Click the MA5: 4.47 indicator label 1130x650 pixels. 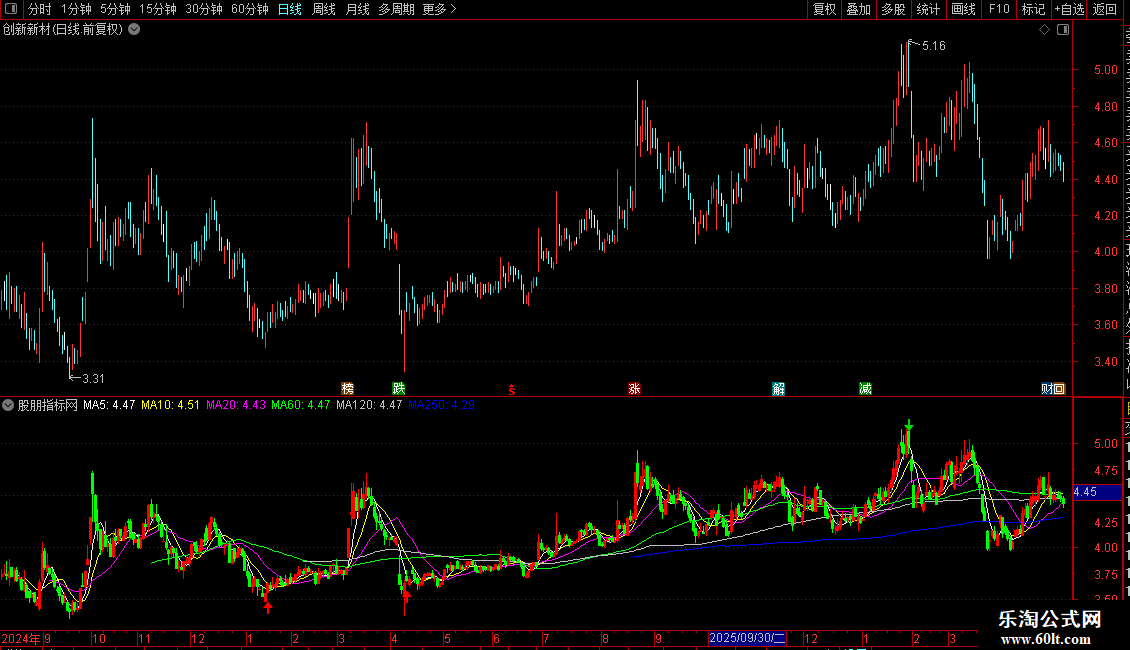tap(109, 405)
